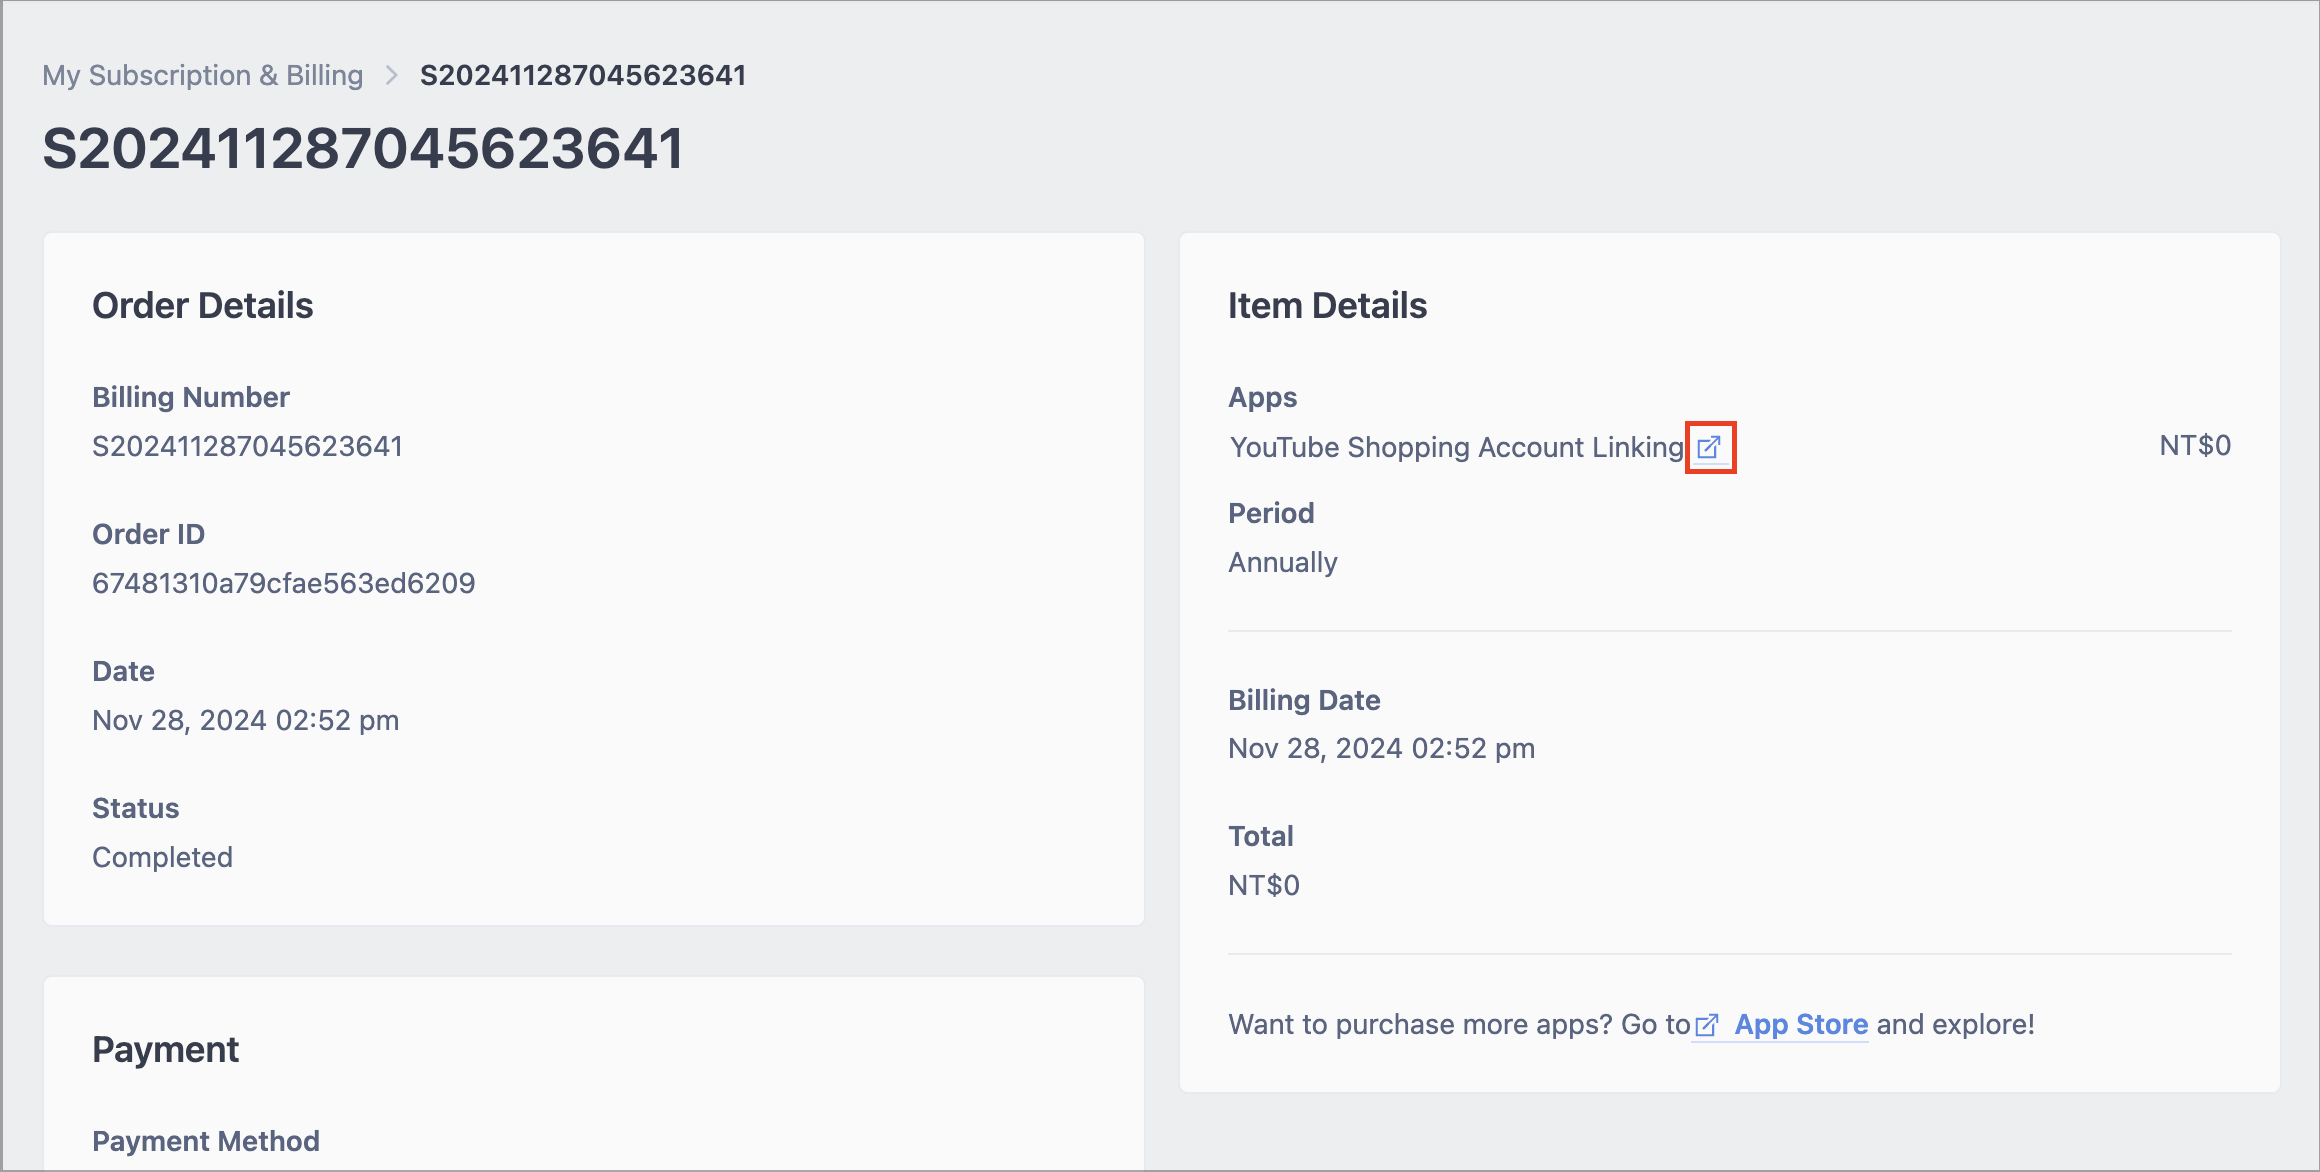The image size is (2320, 1172).
Task: Click the Date value in Order Details
Action: [x=246, y=720]
